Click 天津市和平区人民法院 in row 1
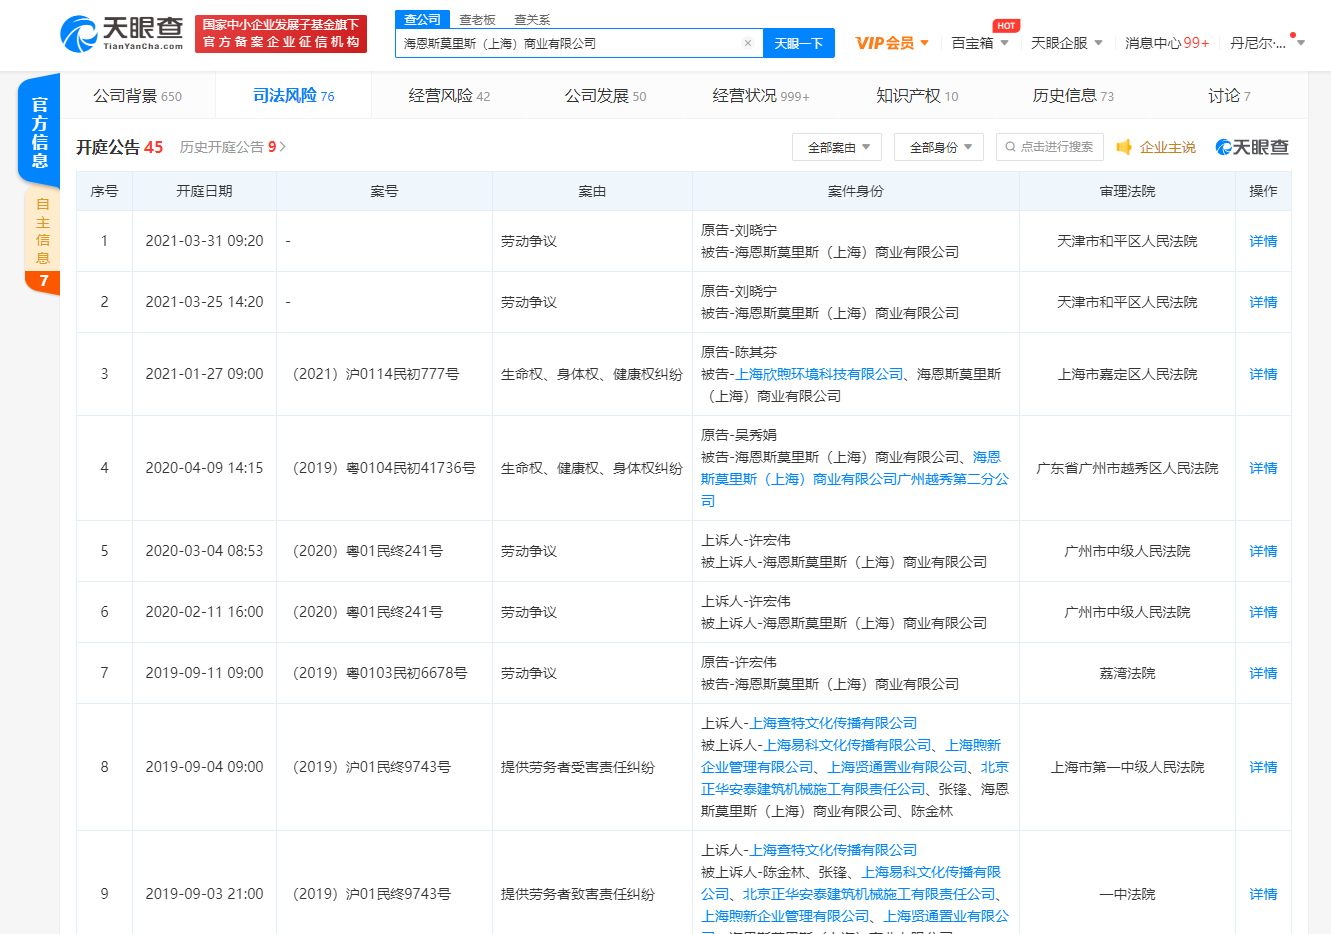 click(x=1127, y=241)
